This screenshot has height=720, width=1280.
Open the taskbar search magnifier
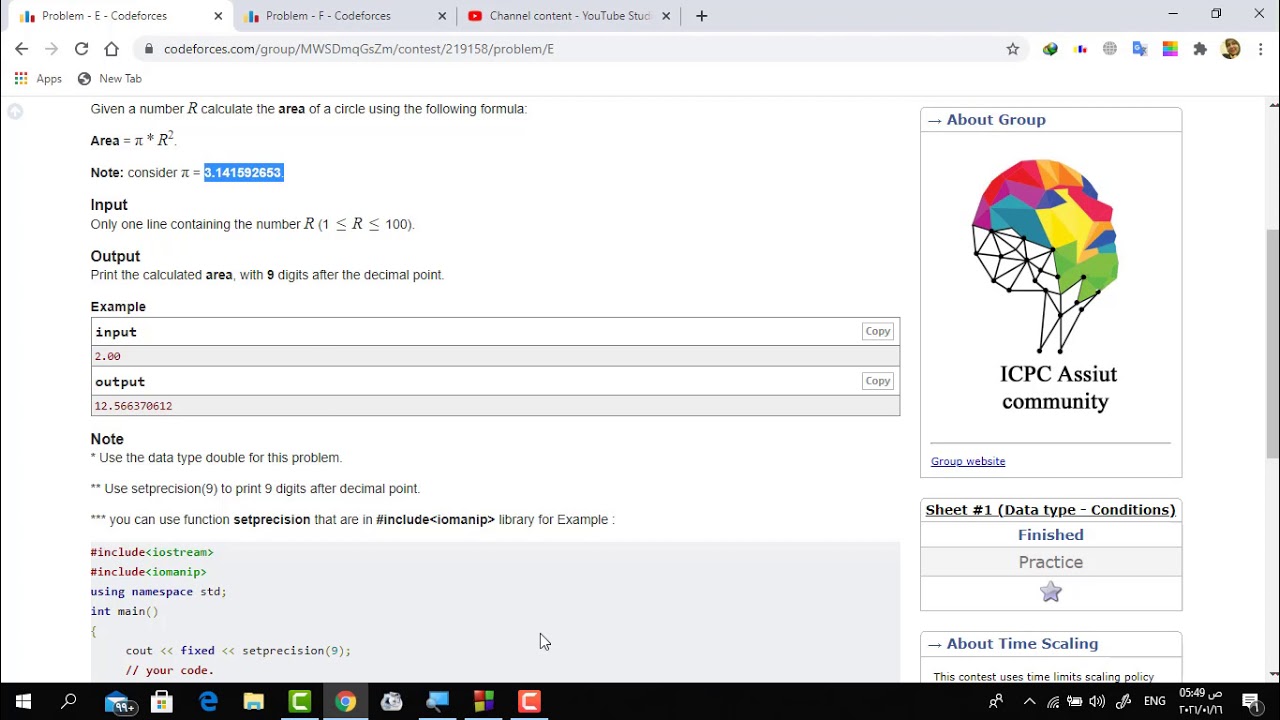click(69, 702)
